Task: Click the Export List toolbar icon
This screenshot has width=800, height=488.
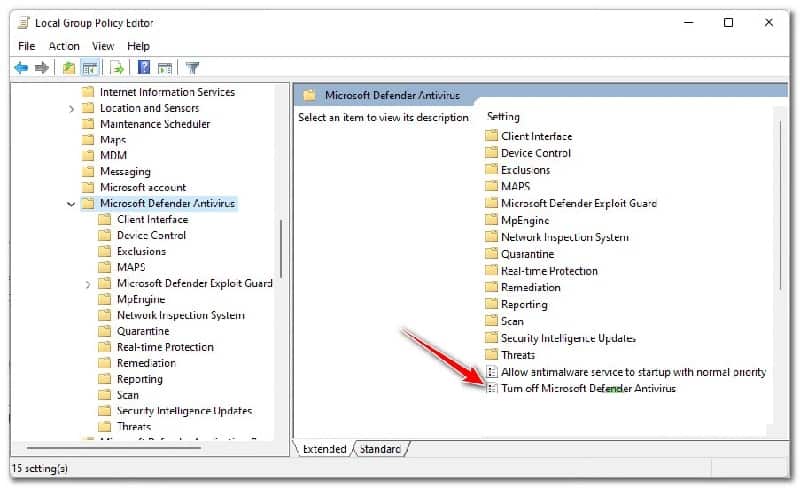Action: (117, 67)
